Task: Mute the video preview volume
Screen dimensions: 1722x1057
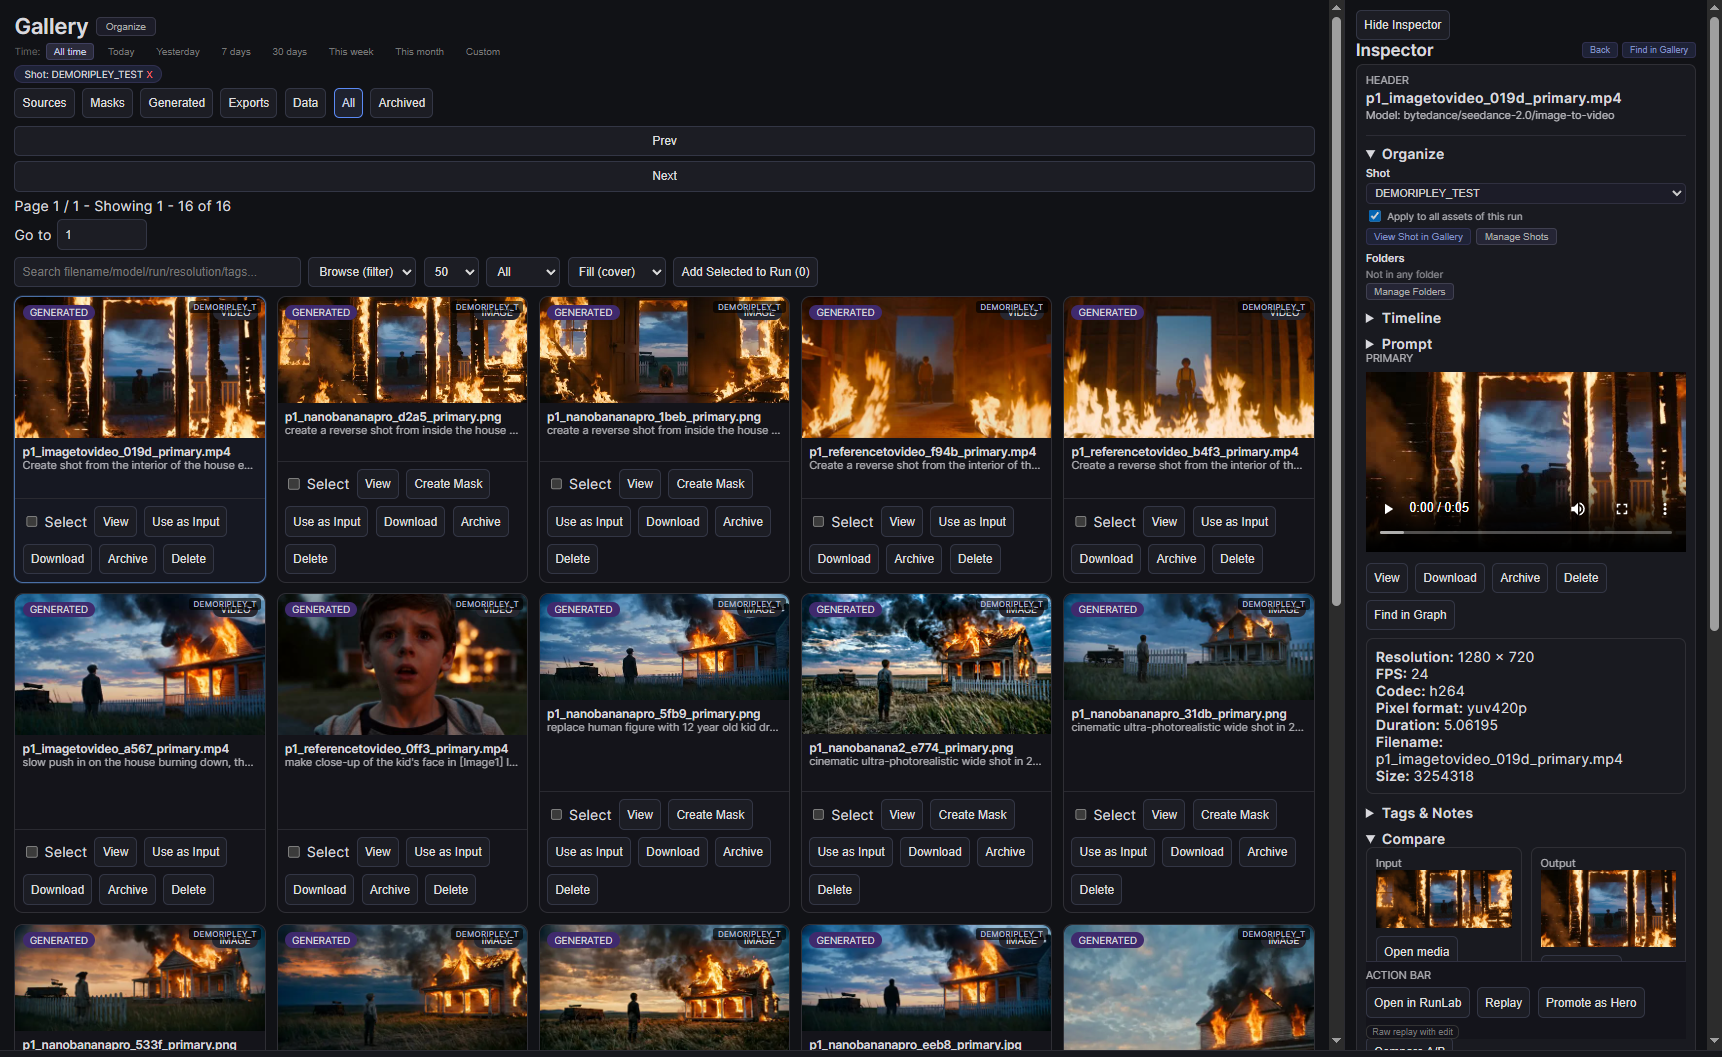Action: 1578,508
